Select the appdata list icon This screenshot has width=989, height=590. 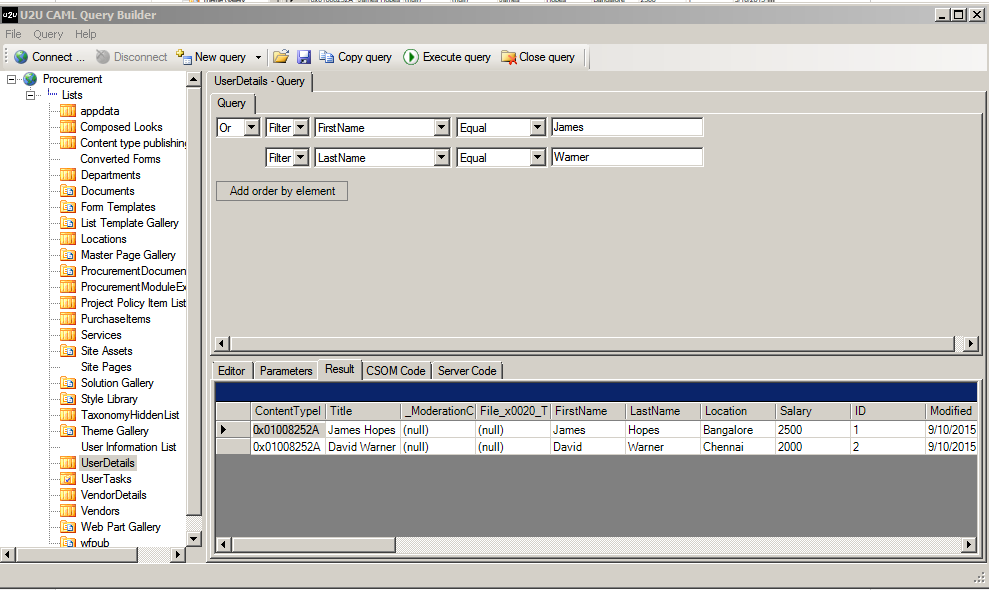click(x=68, y=111)
